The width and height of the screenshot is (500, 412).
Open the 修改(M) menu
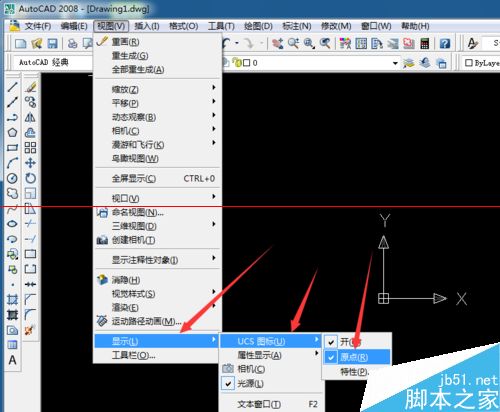pos(336,26)
